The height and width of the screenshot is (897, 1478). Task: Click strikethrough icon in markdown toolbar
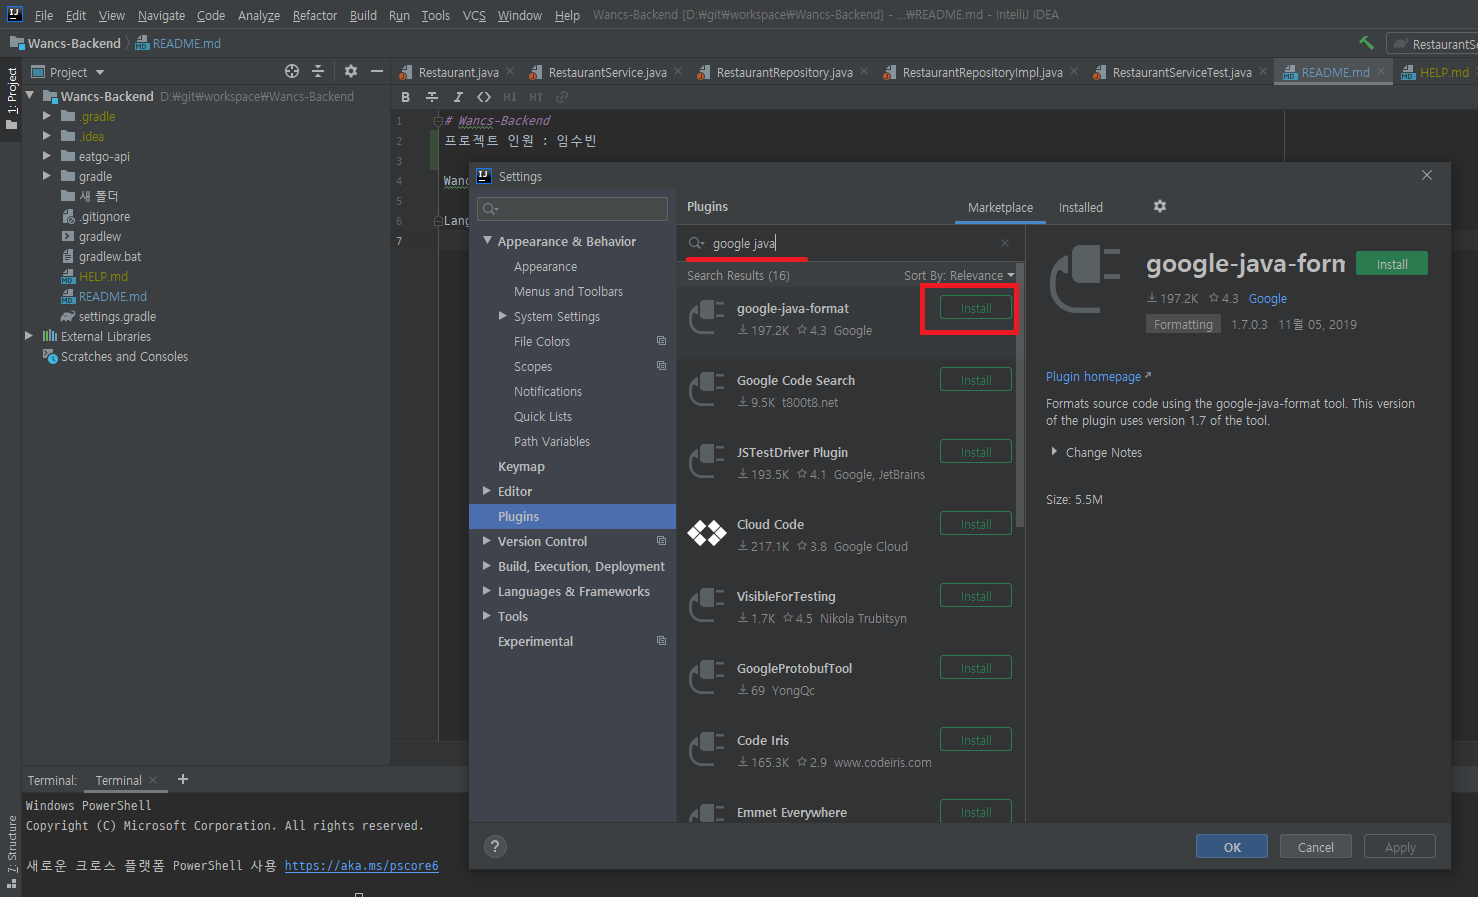pos(431,97)
